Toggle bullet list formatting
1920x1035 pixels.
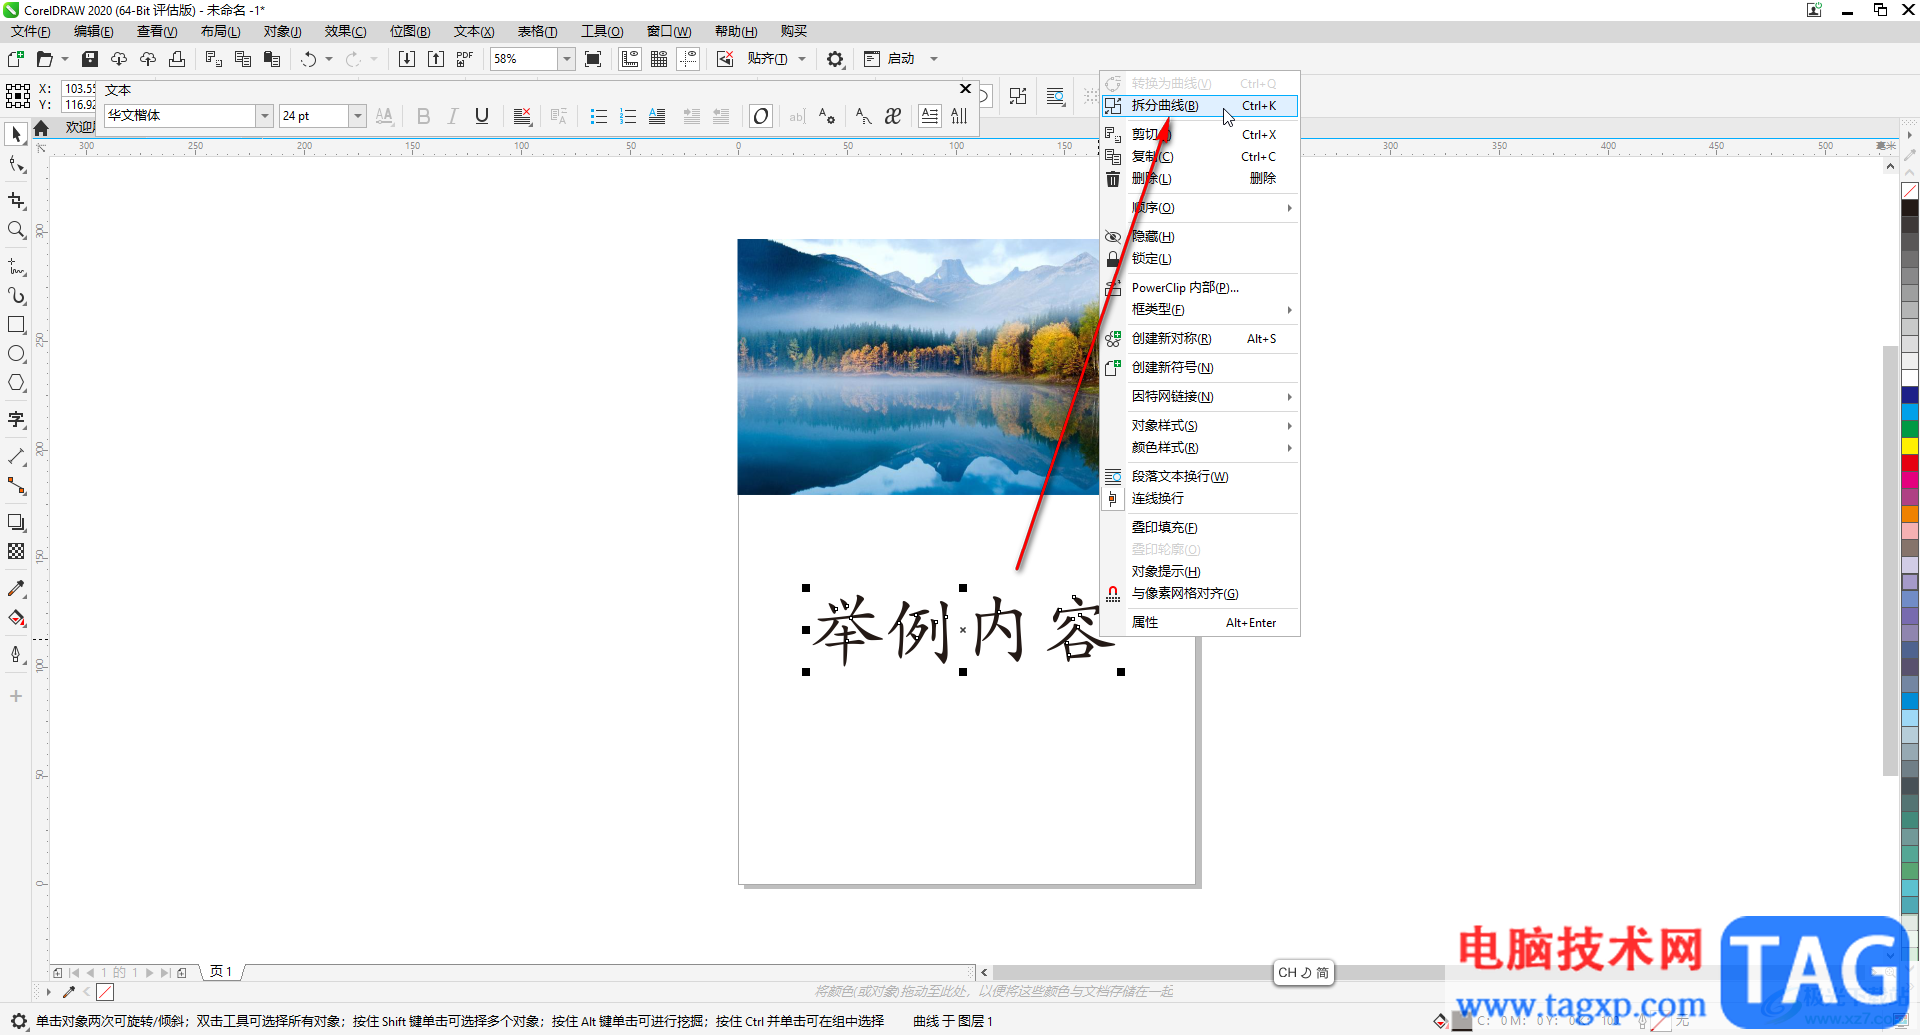(x=598, y=116)
